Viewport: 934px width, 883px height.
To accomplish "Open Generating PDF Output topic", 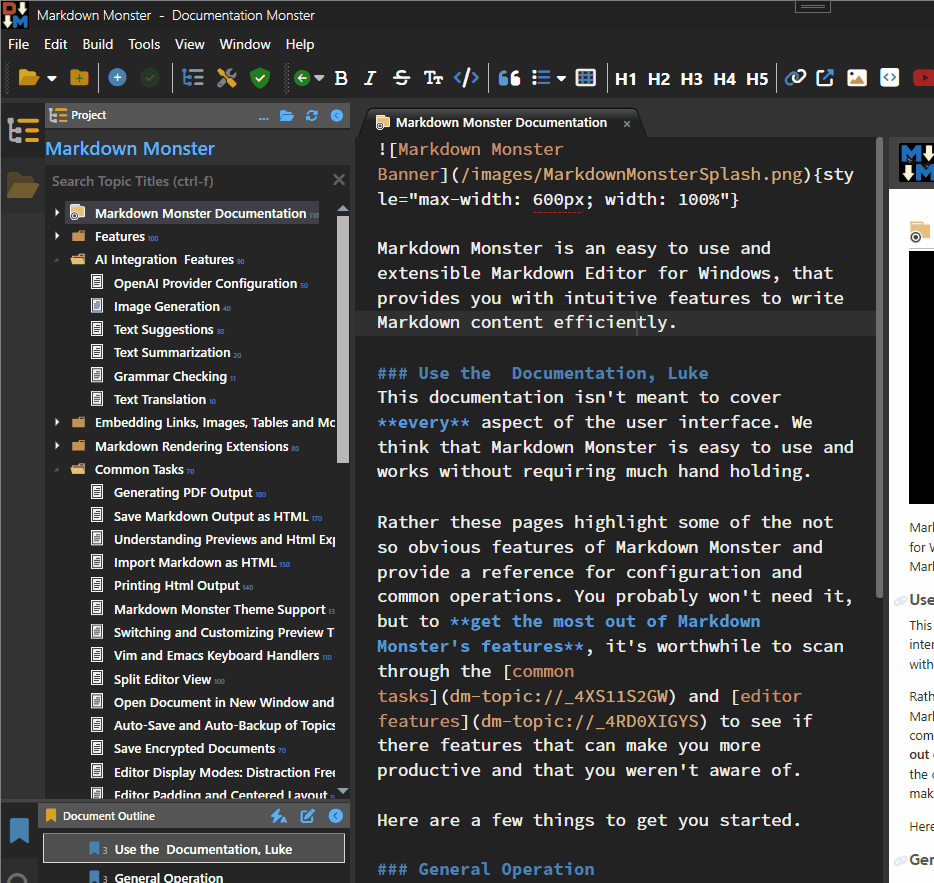I will (183, 493).
